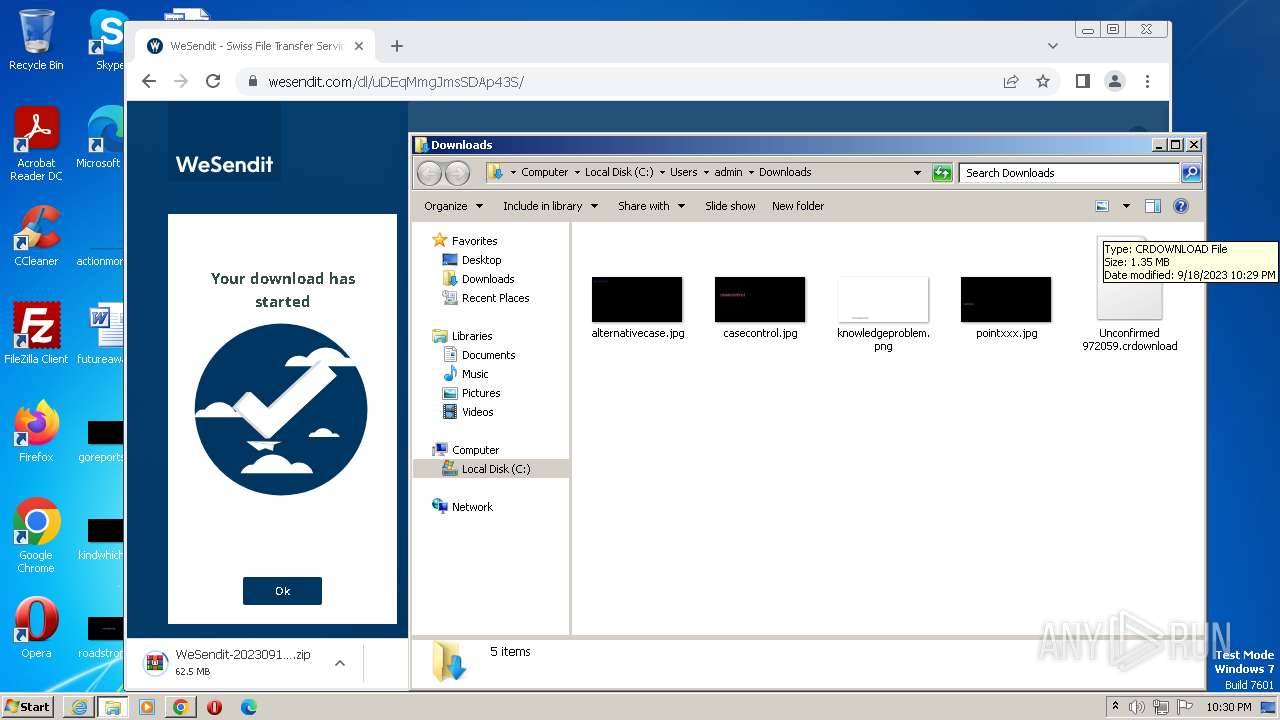This screenshot has height=720, width=1280.
Task: Select casecontrol.jpg thumbnail
Action: pos(760,300)
